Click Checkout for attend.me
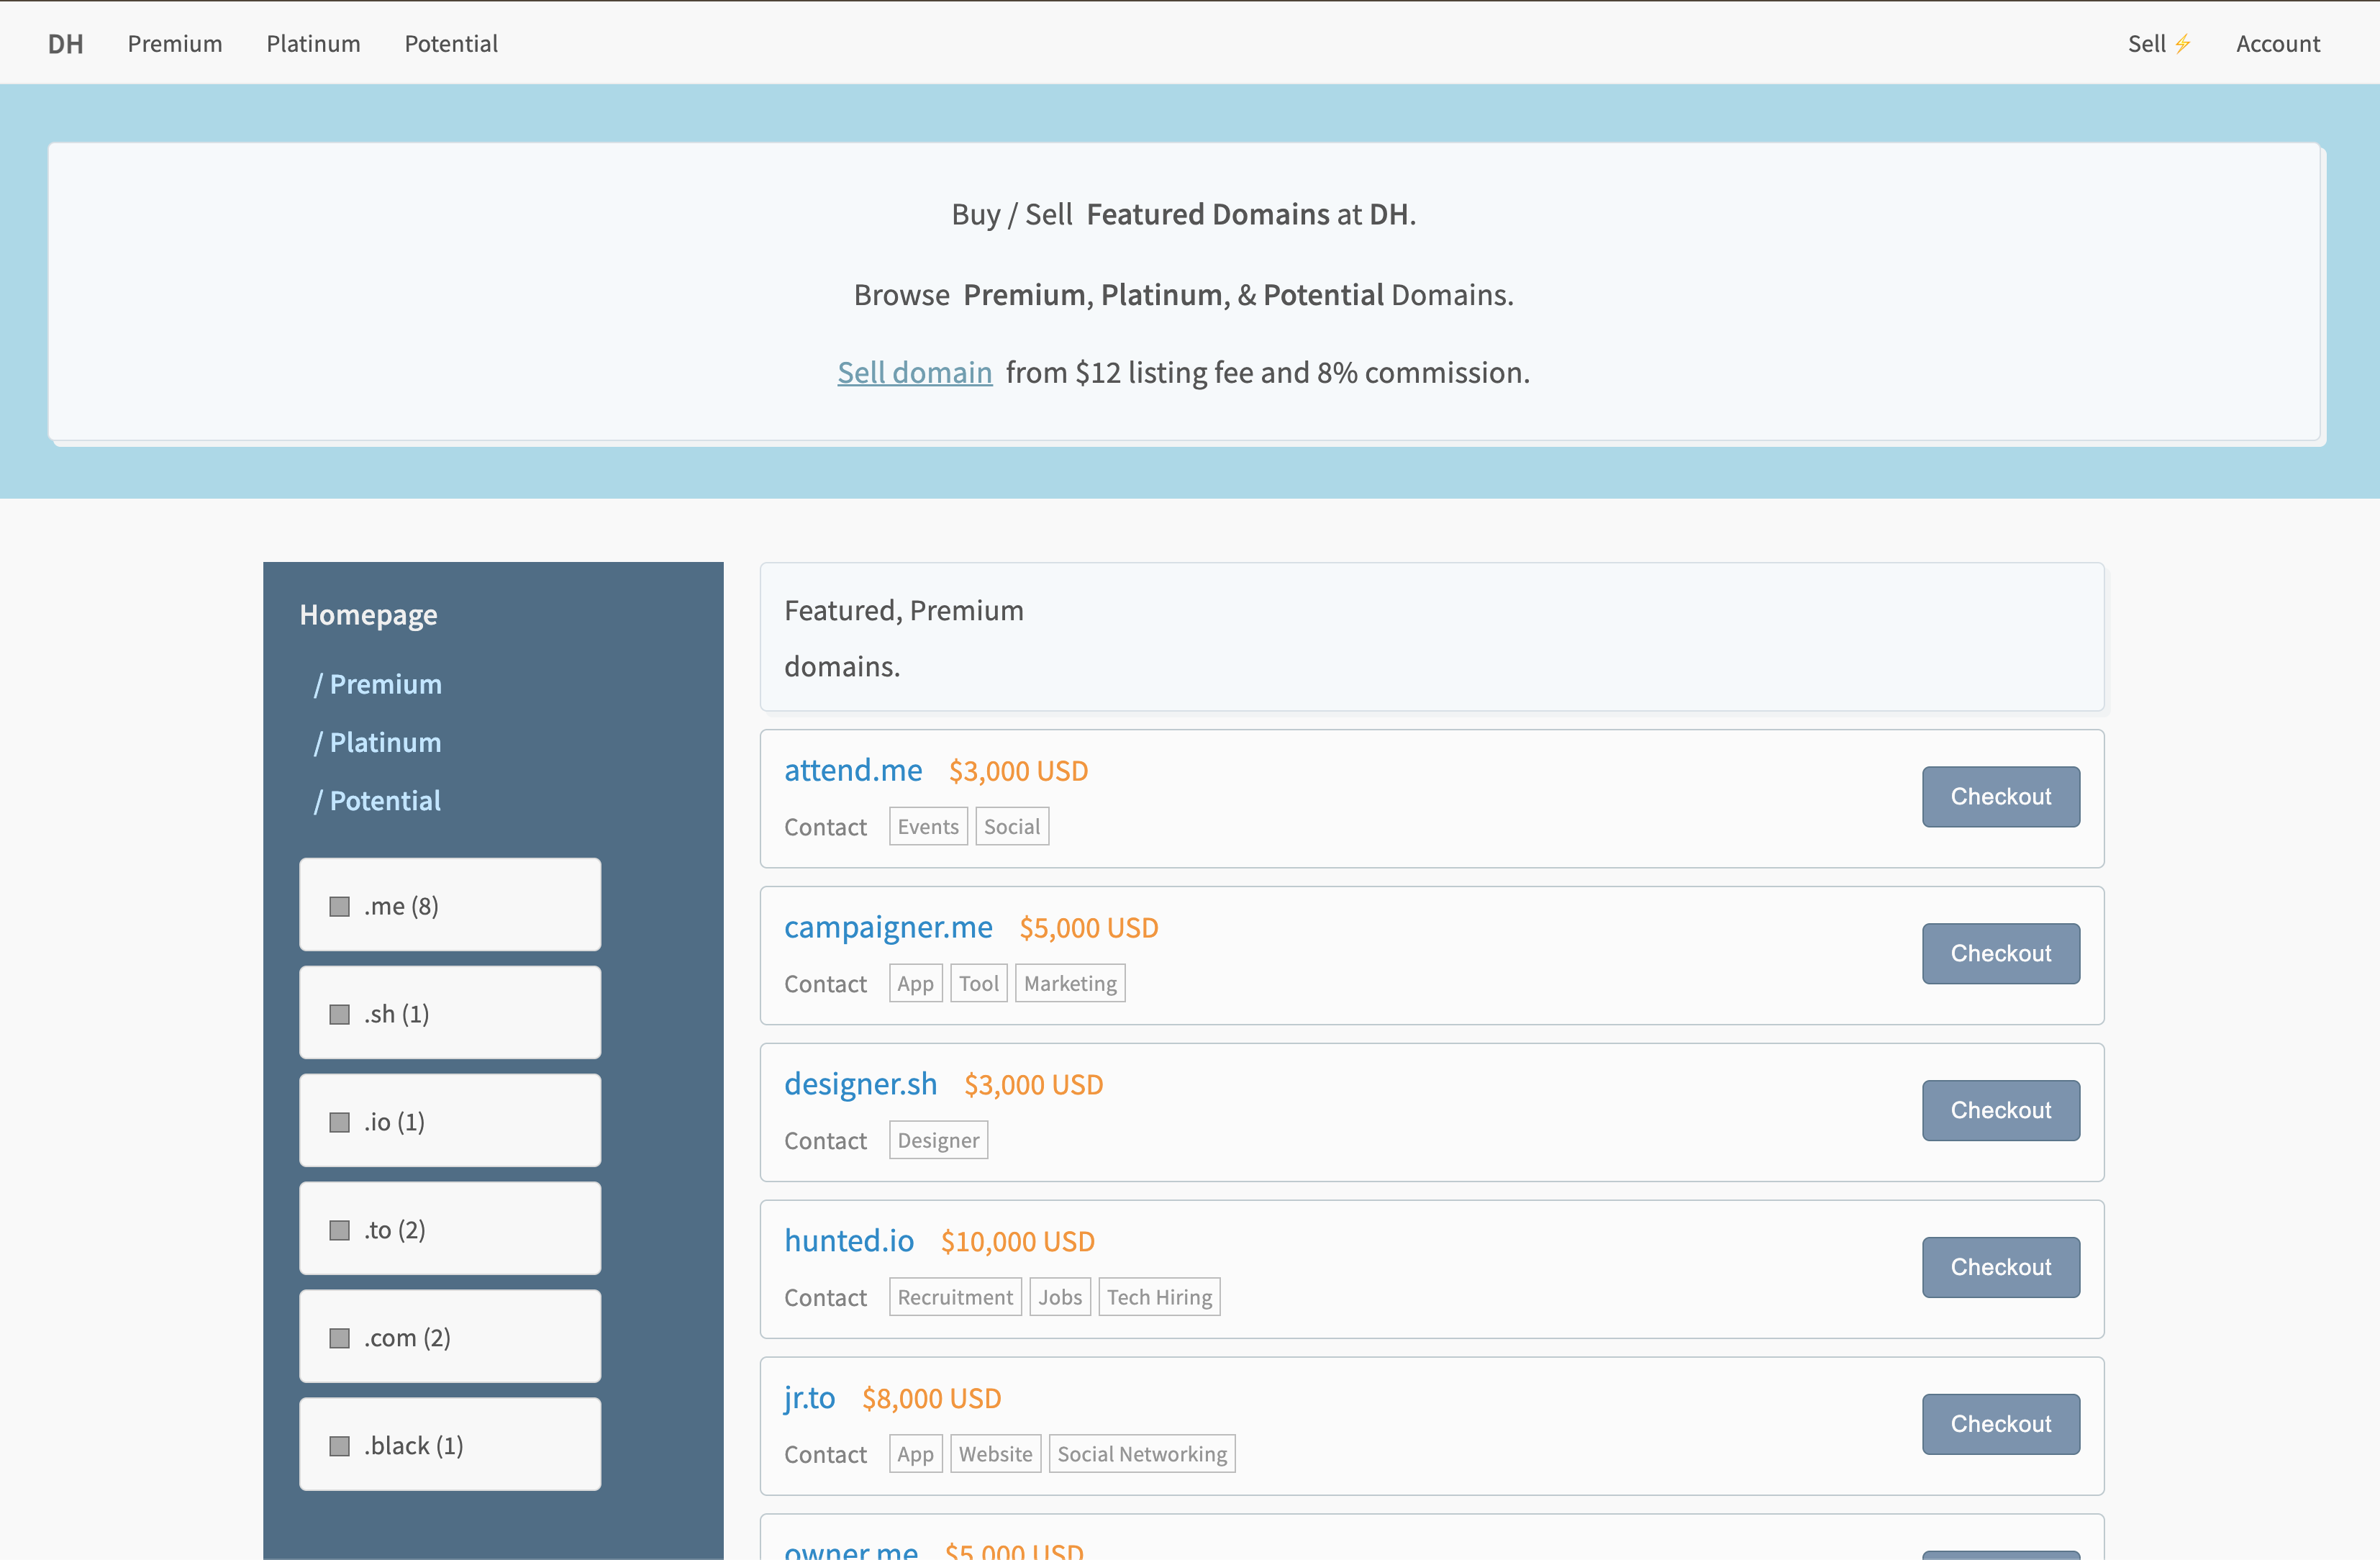This screenshot has height=1560, width=2380. (2000, 797)
